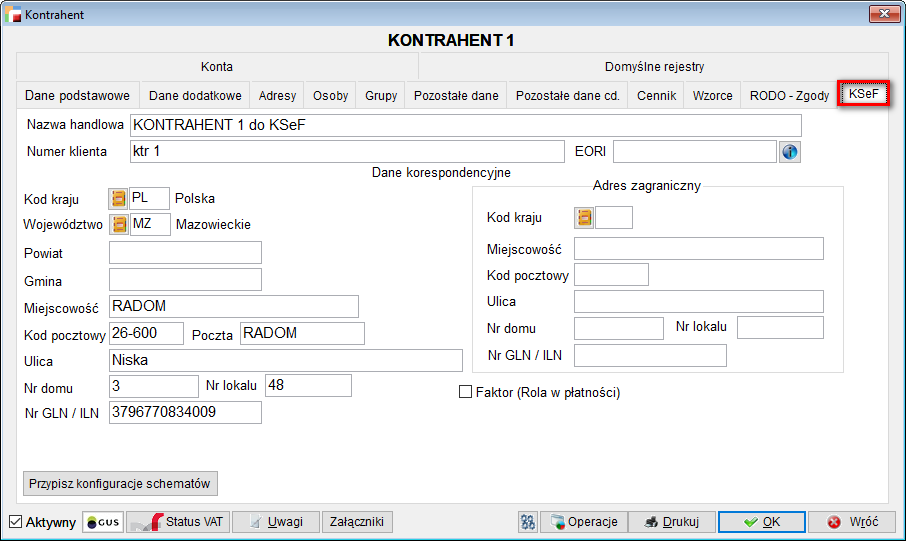Open foreign address country code lookup
Screen dimensions: 906x541
point(584,217)
